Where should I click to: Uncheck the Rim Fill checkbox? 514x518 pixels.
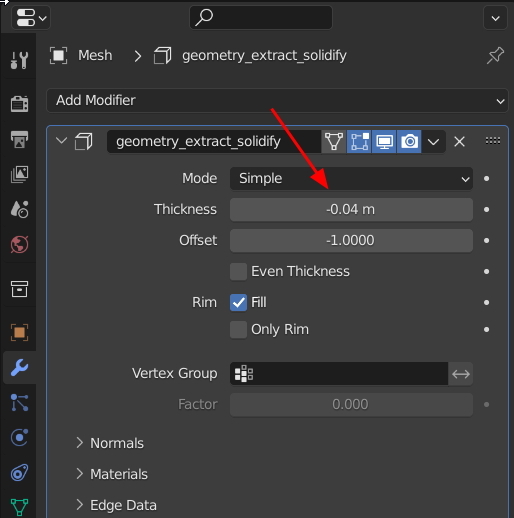238,302
